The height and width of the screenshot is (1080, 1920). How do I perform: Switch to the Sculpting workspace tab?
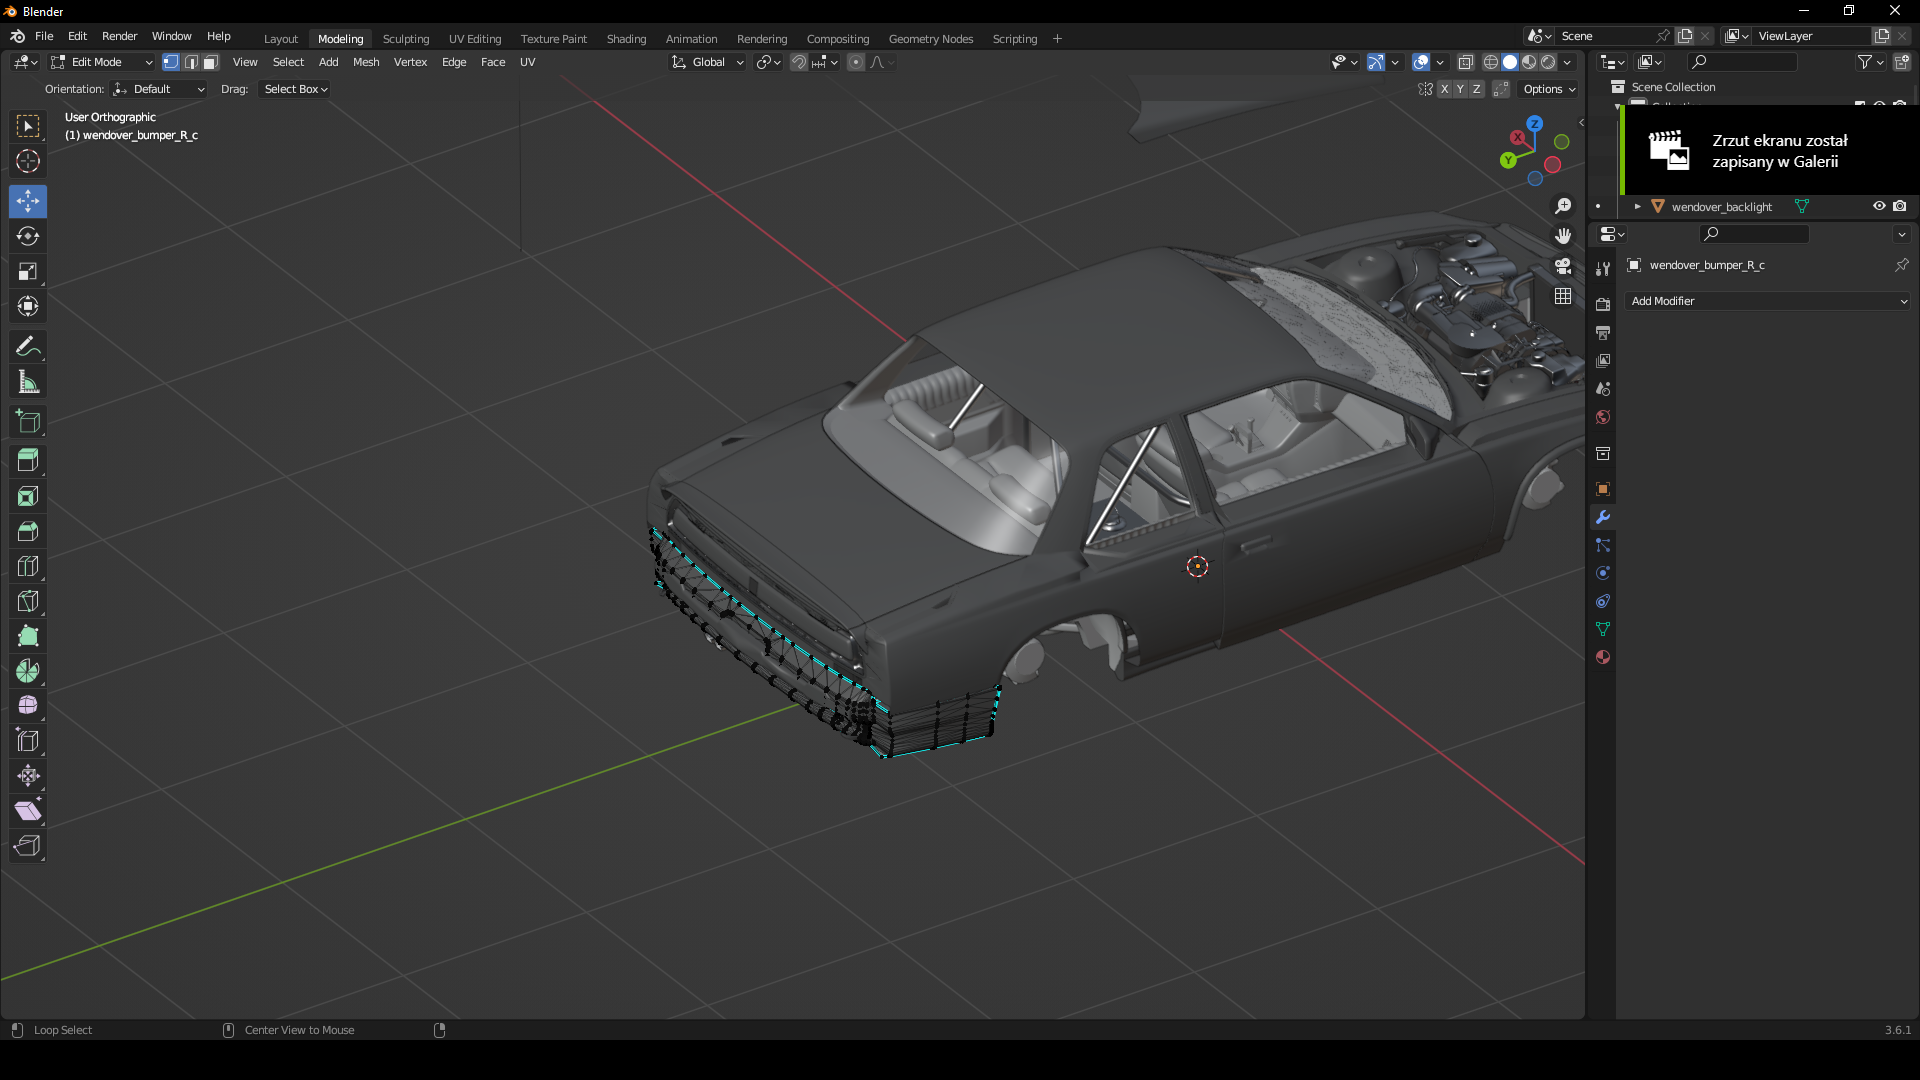click(406, 39)
